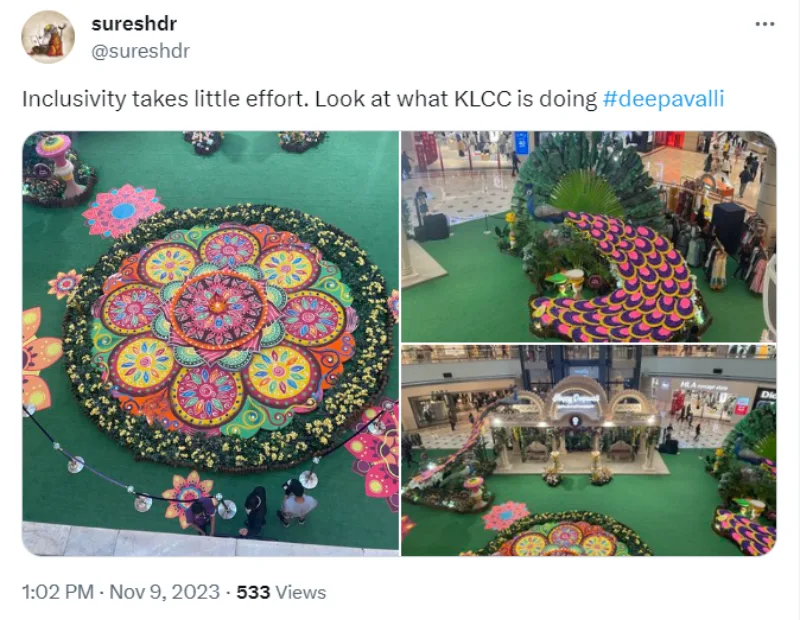Open the #deepavalli hashtag

(663, 99)
